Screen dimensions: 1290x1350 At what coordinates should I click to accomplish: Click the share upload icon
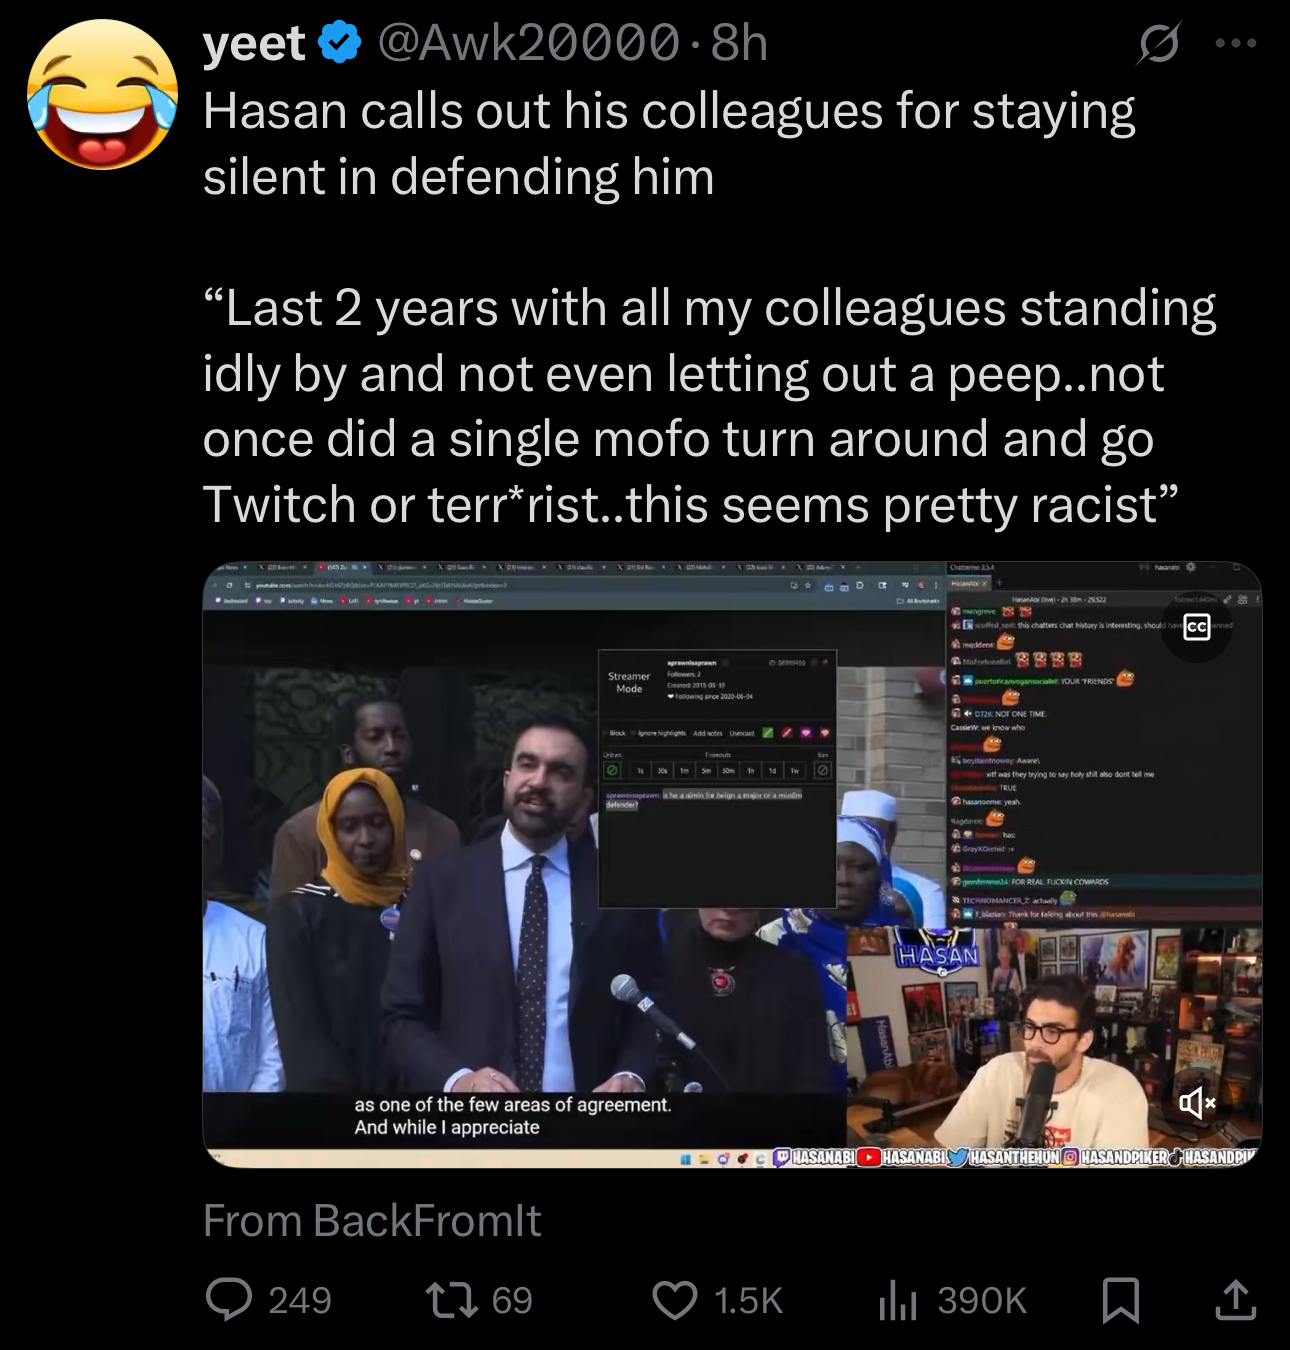(1236, 1300)
